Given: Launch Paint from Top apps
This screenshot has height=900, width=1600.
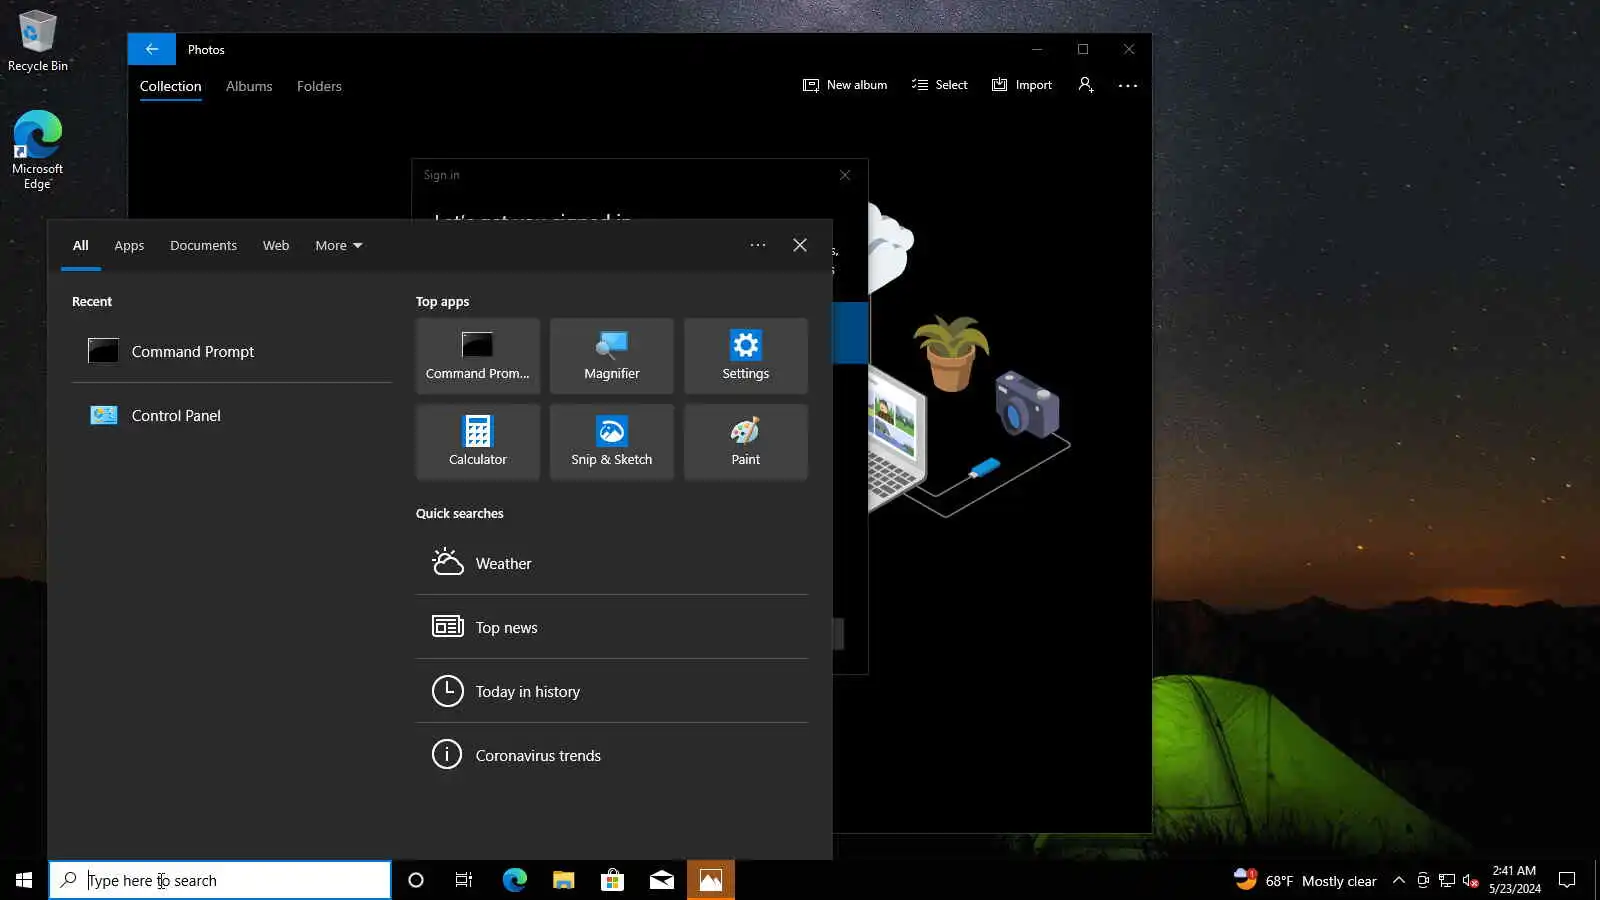Looking at the screenshot, I should 746,442.
